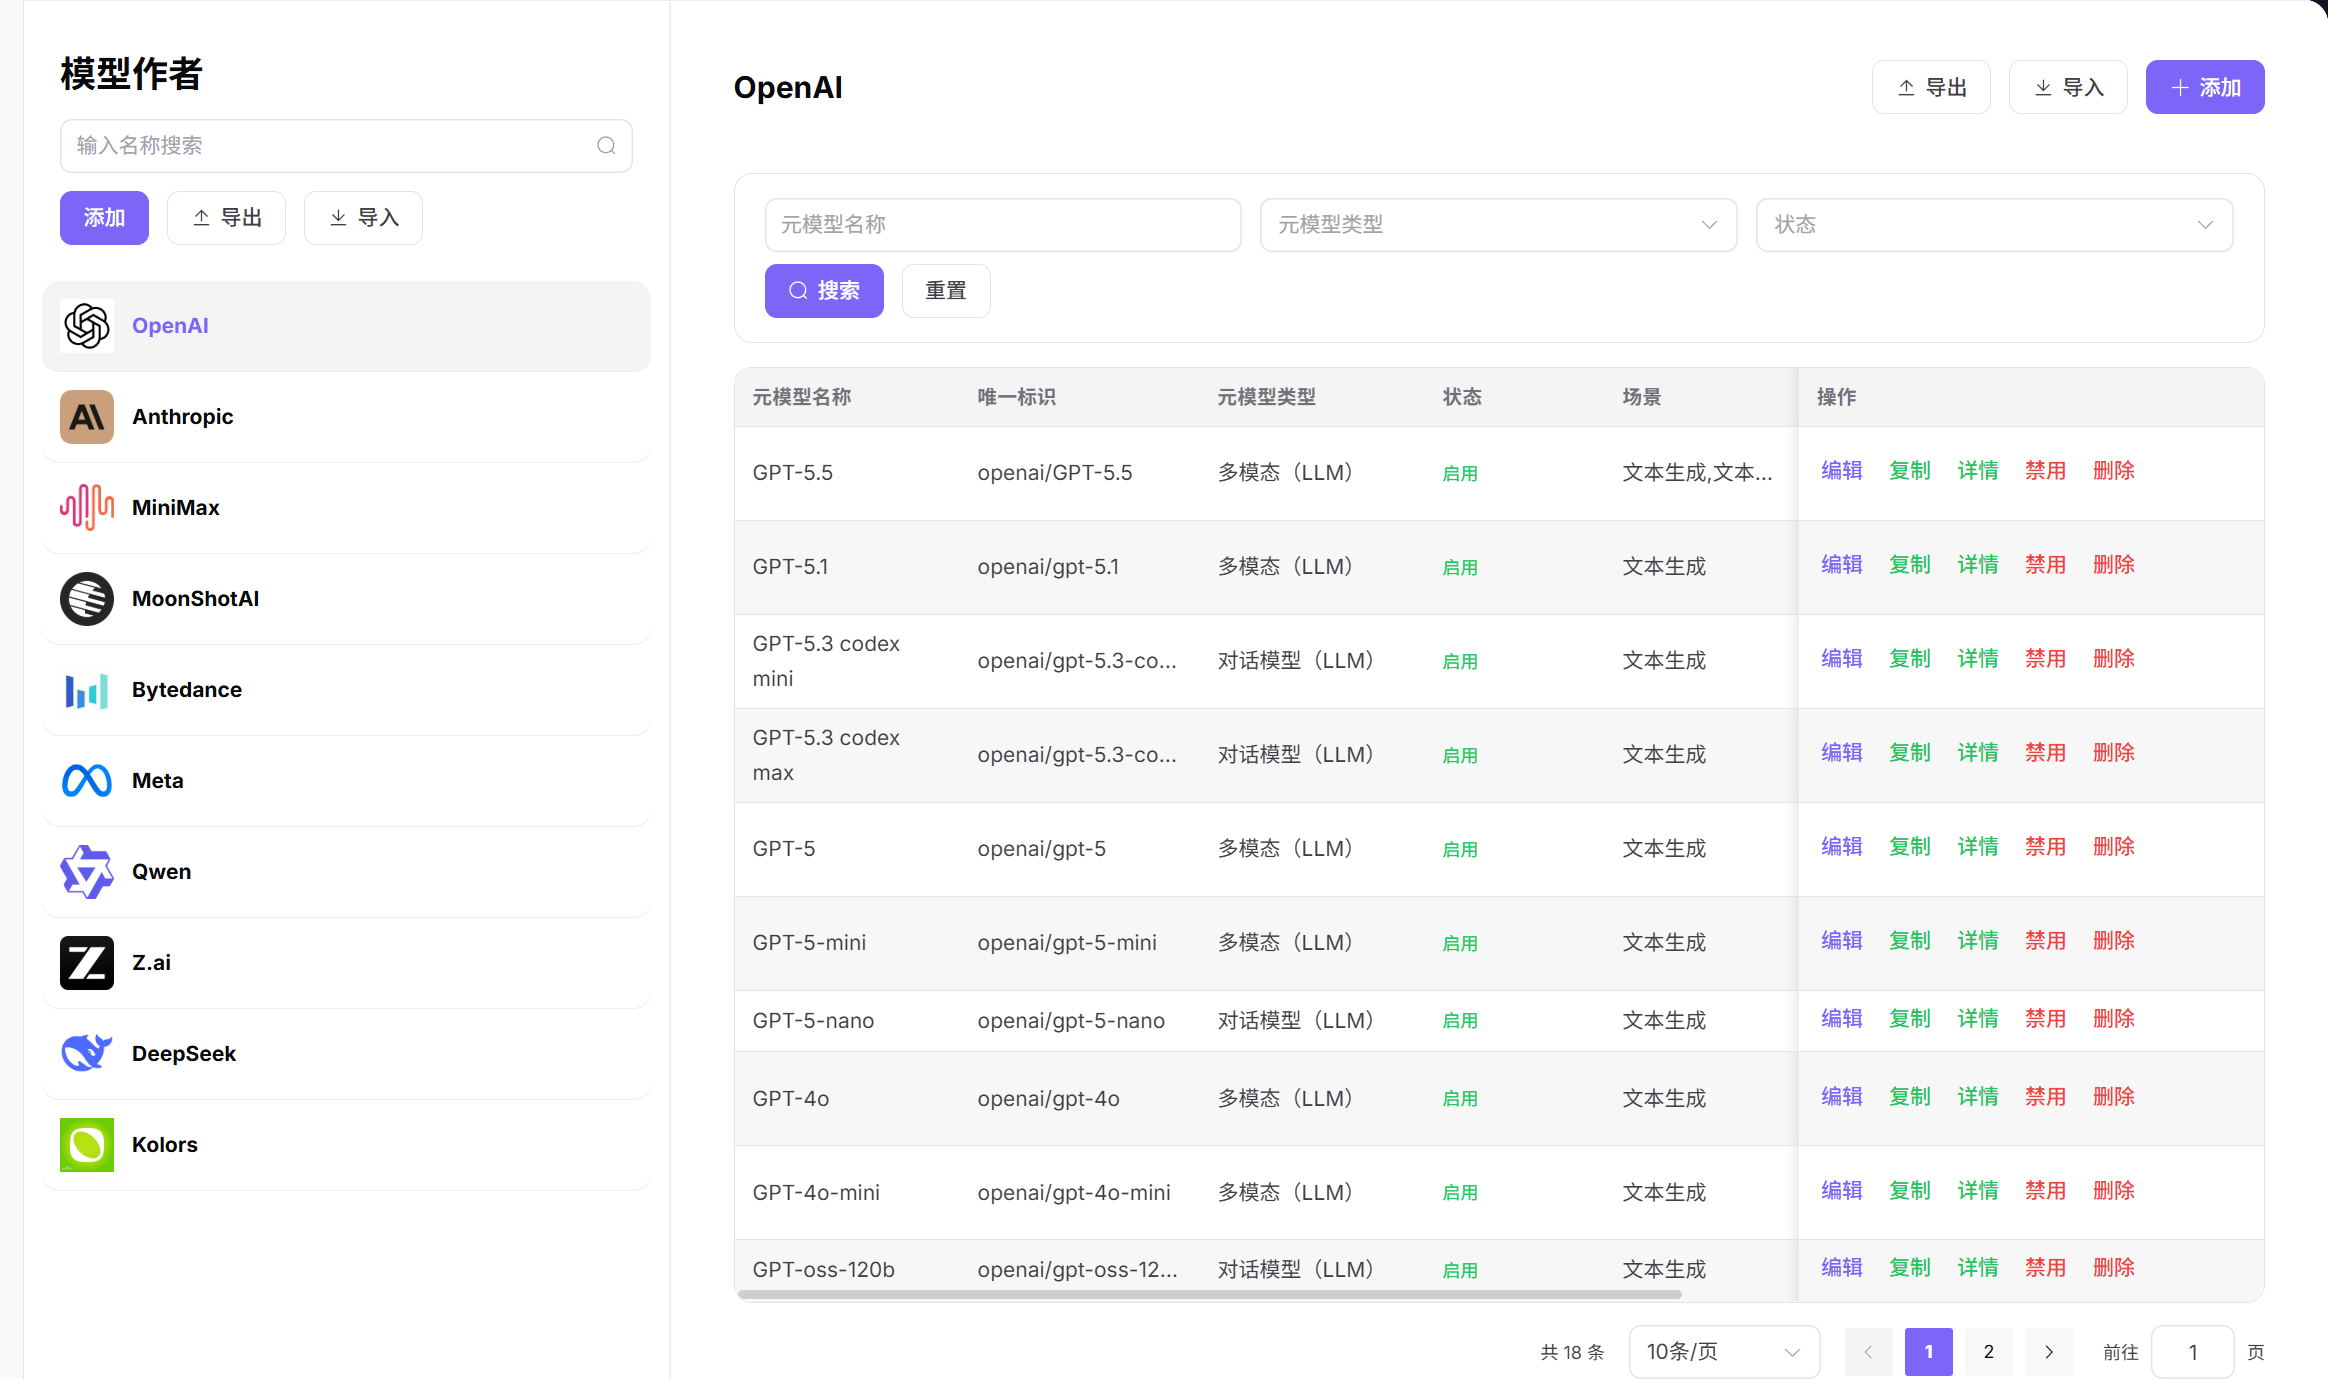Click the Z.ai logo icon
Image resolution: width=2328 pixels, height=1379 pixels.
pyautogui.click(x=87, y=963)
